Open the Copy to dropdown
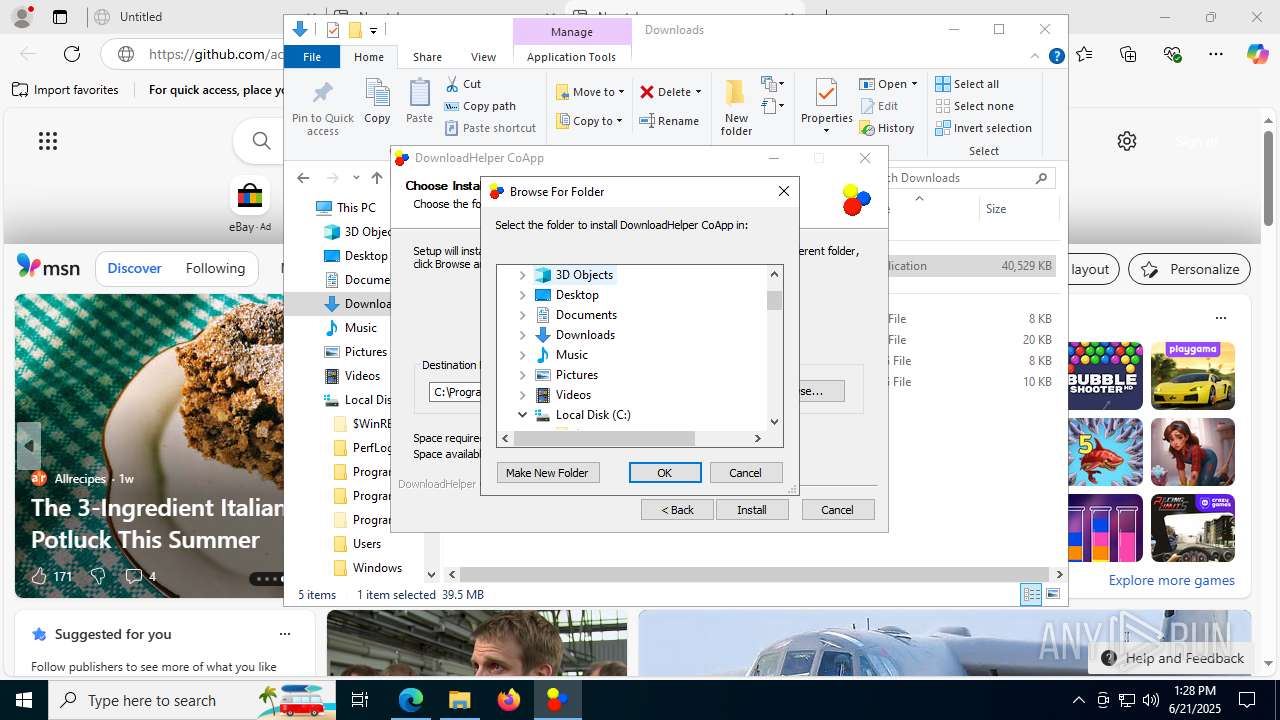Screen dimensions: 1280x720 click(589, 121)
